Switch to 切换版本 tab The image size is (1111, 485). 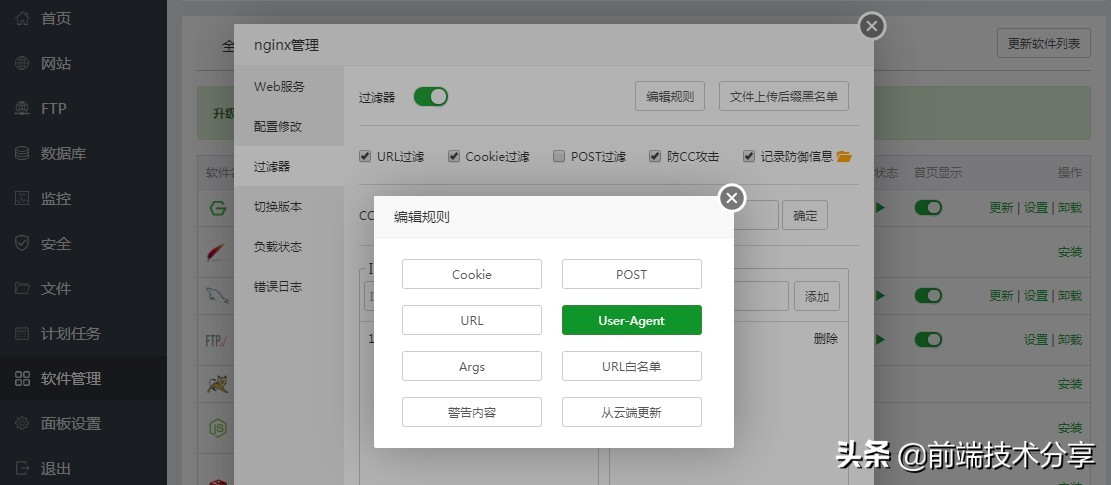click(x=289, y=207)
